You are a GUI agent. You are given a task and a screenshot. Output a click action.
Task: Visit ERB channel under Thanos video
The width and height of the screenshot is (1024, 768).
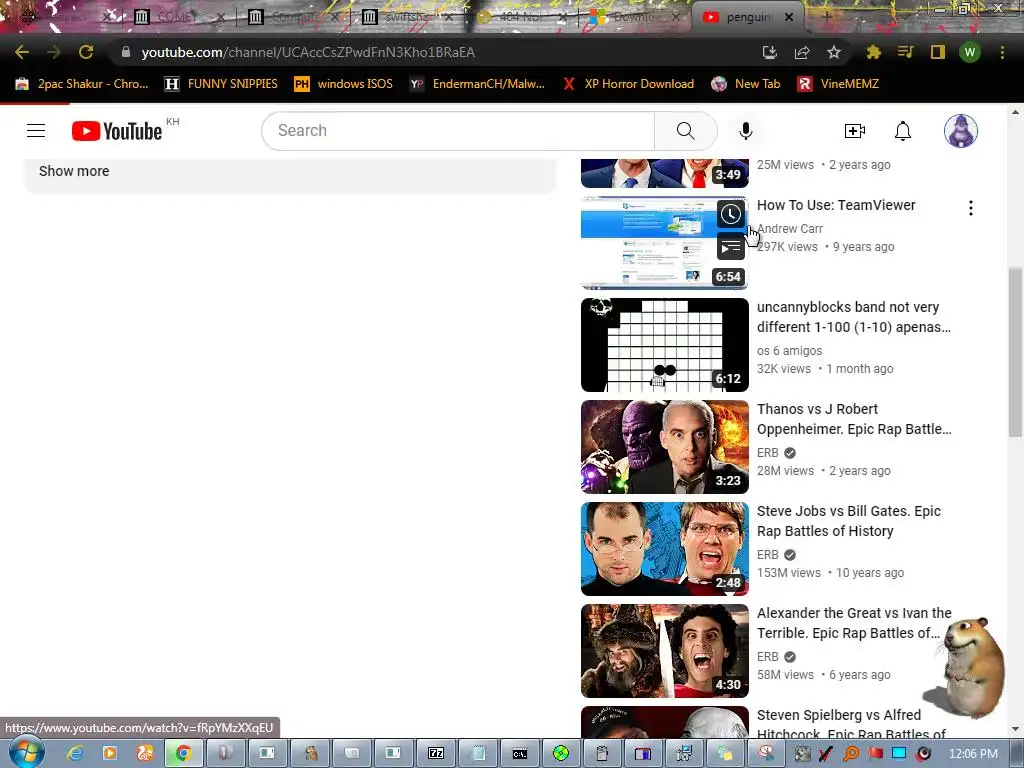[767, 453]
